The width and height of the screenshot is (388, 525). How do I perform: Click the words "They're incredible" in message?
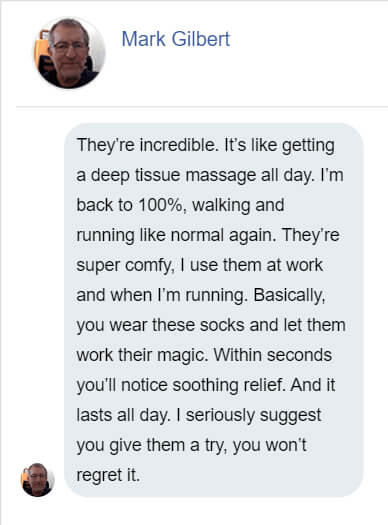pos(147,145)
